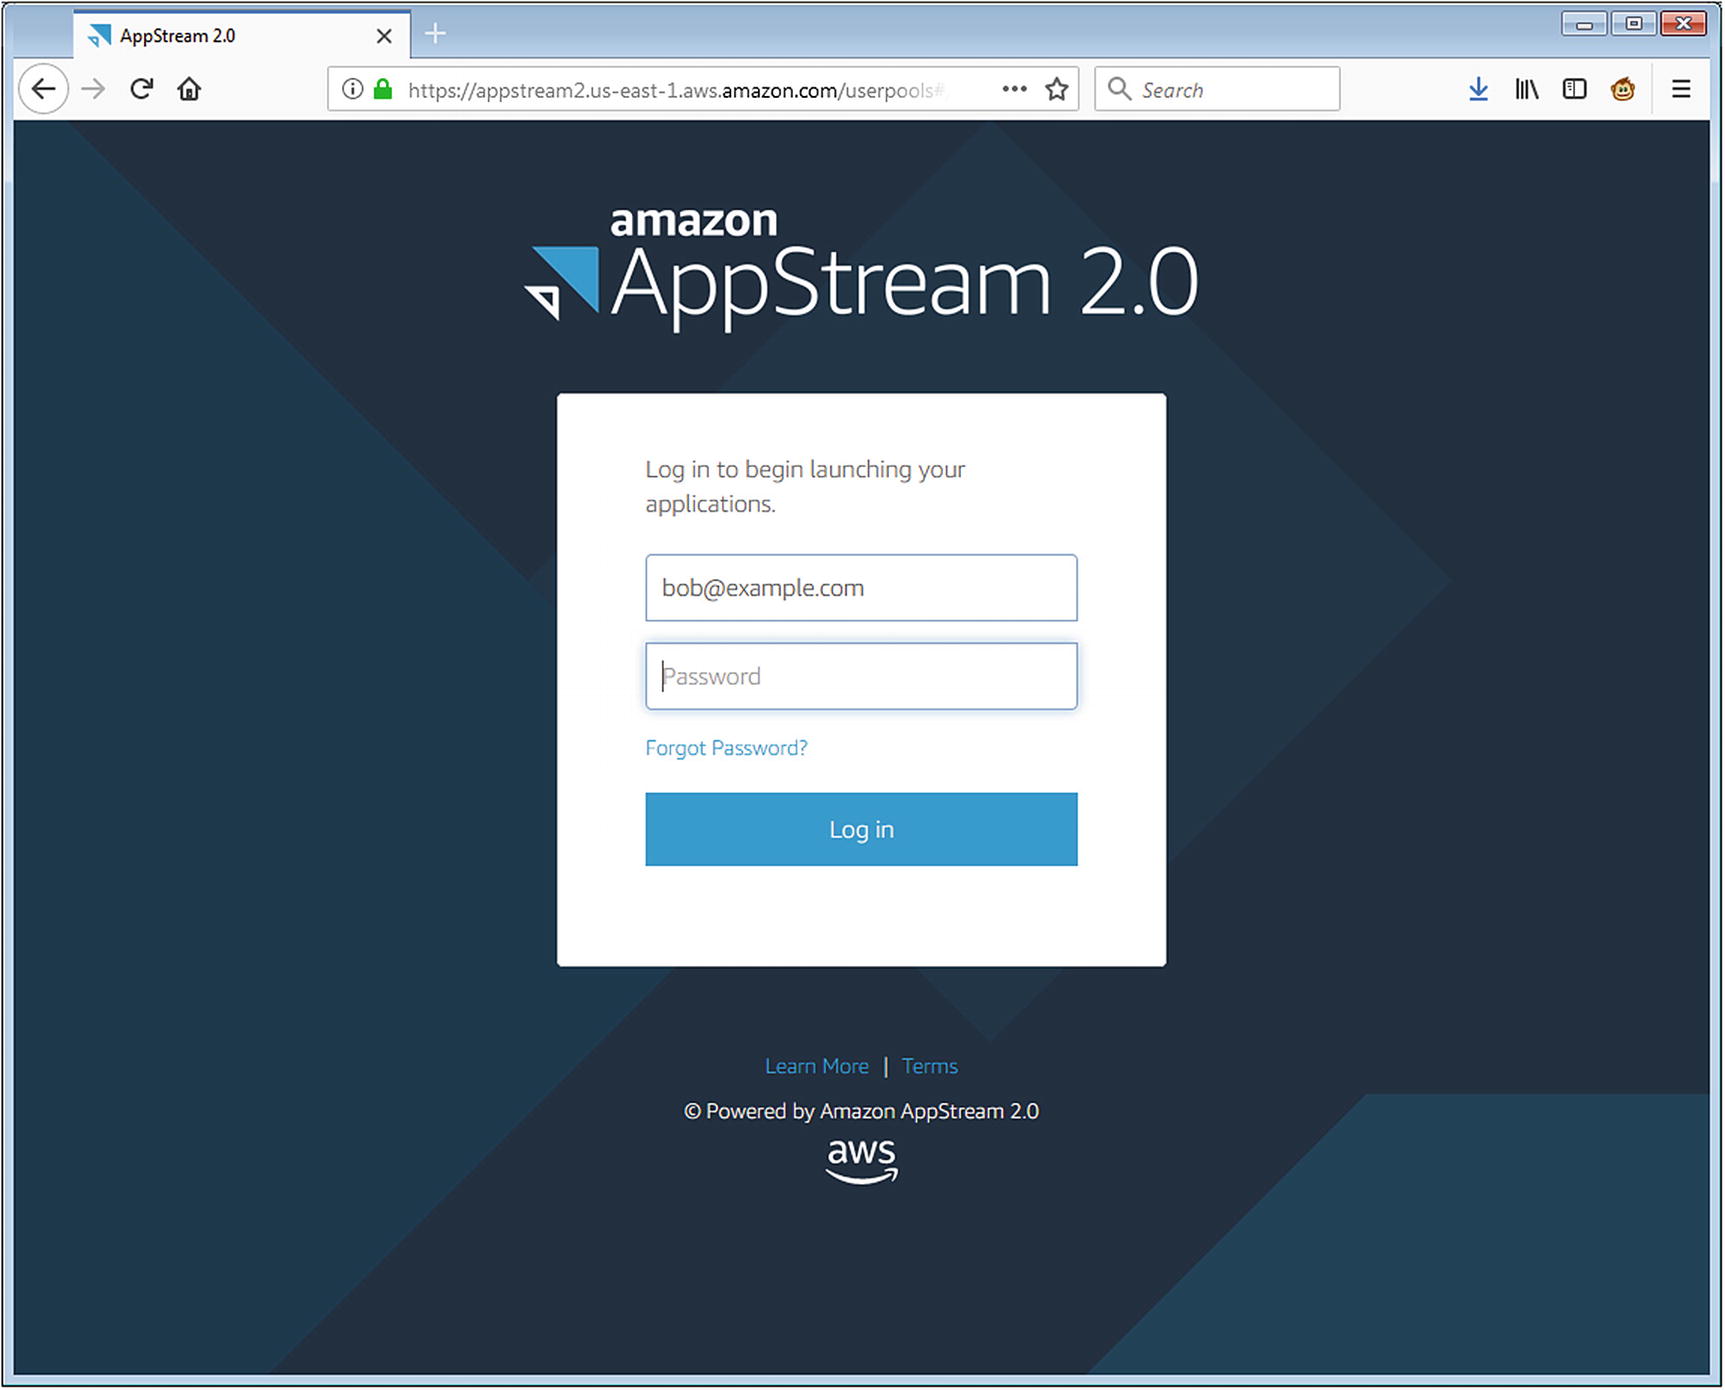Image resolution: width=1725 pixels, height=1390 pixels.
Task: Open page actions three-dot menu
Action: pos(1014,89)
